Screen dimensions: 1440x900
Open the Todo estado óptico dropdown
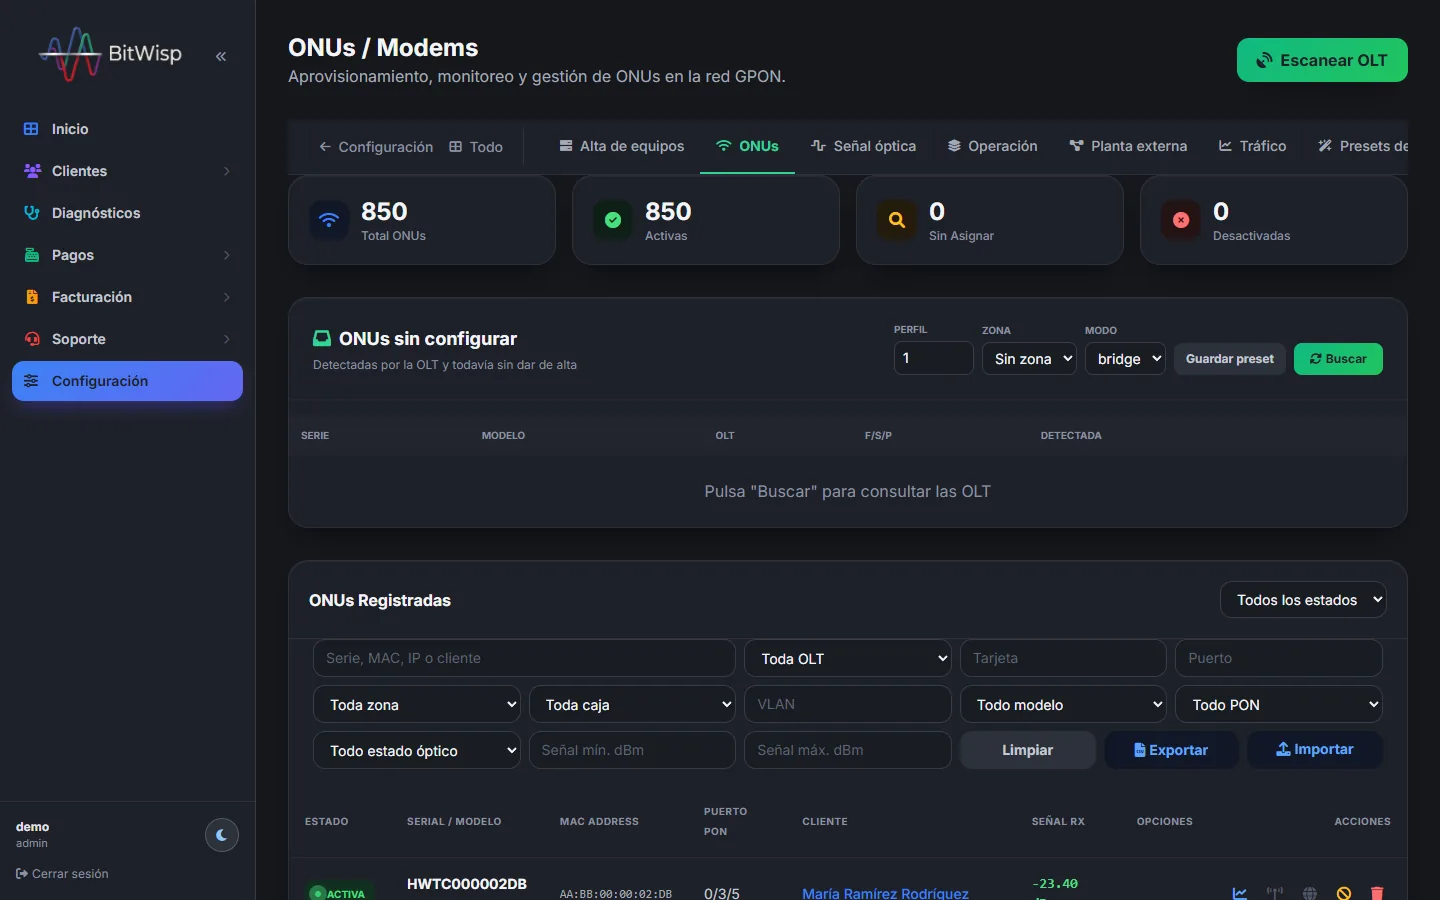[x=417, y=750]
